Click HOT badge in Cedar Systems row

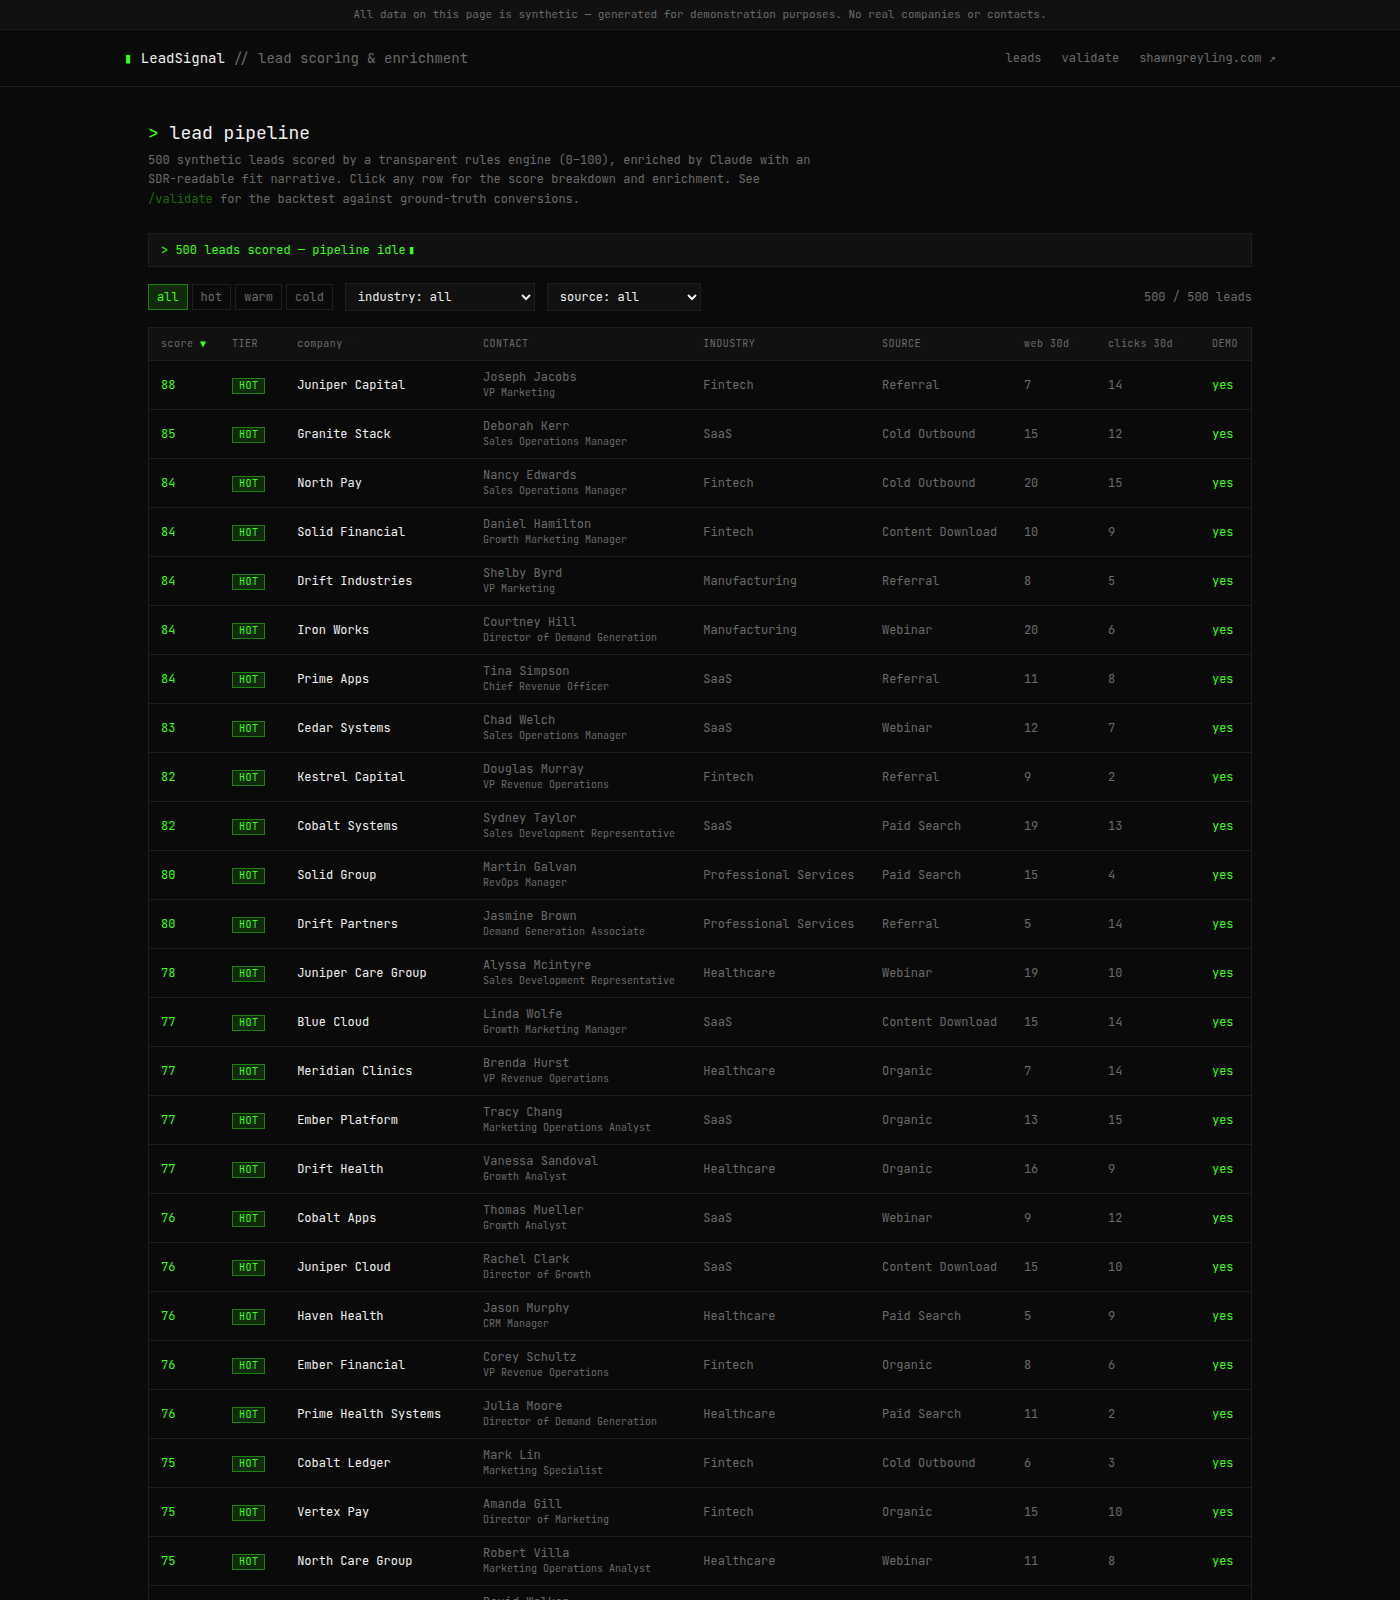tap(248, 729)
